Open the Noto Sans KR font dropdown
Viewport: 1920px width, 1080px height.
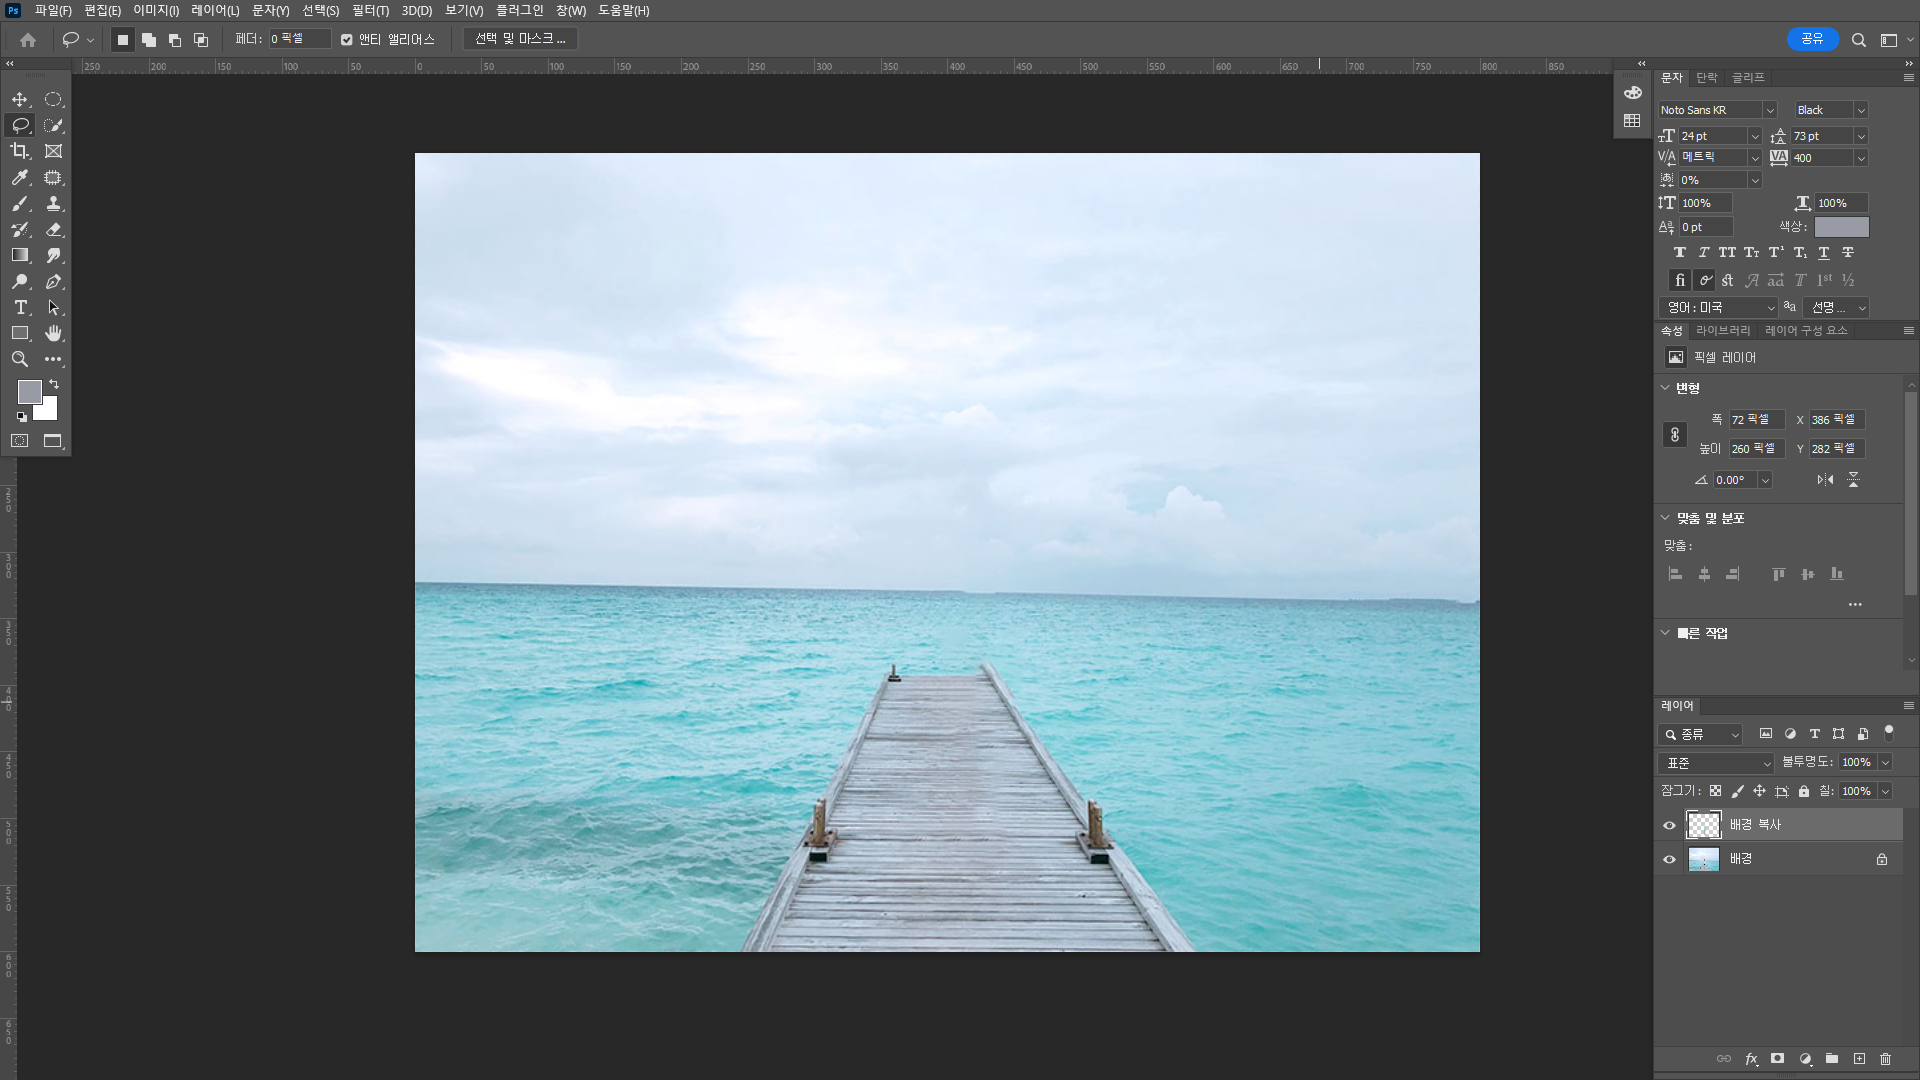pyautogui.click(x=1769, y=110)
